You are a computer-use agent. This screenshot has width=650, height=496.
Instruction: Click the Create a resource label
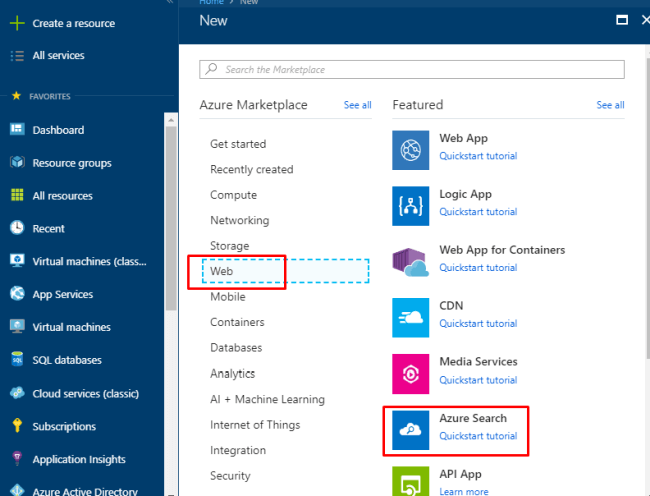click(74, 23)
